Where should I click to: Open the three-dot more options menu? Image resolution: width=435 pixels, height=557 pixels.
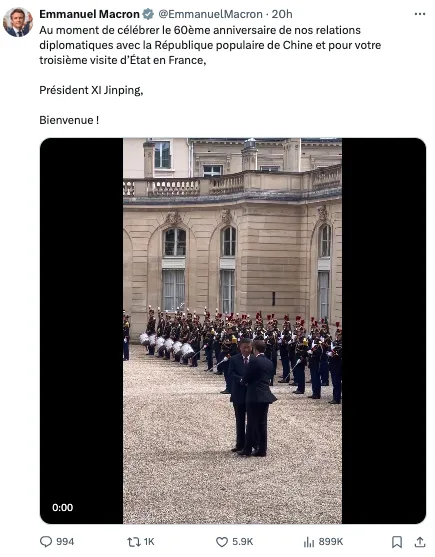click(x=420, y=14)
